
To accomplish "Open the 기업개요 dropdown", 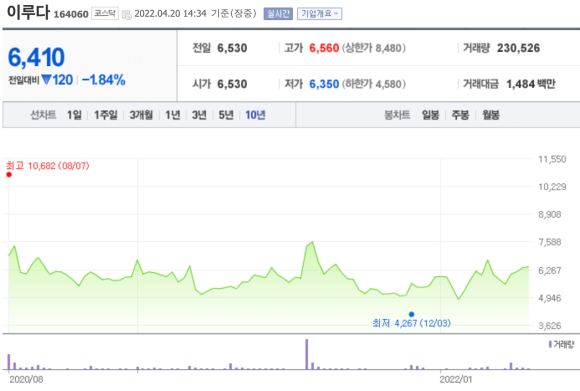I will 320,14.
